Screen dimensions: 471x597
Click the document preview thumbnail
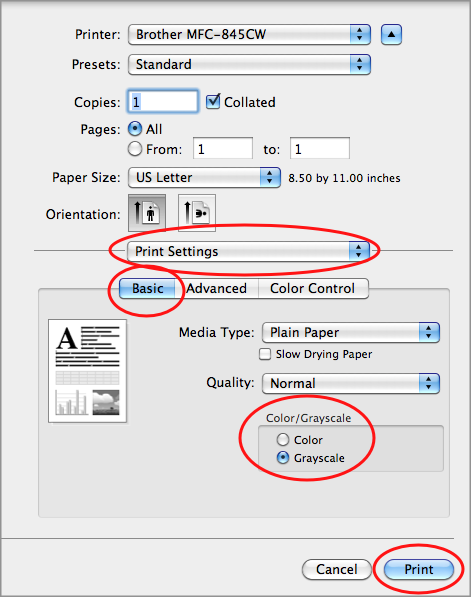point(88,371)
